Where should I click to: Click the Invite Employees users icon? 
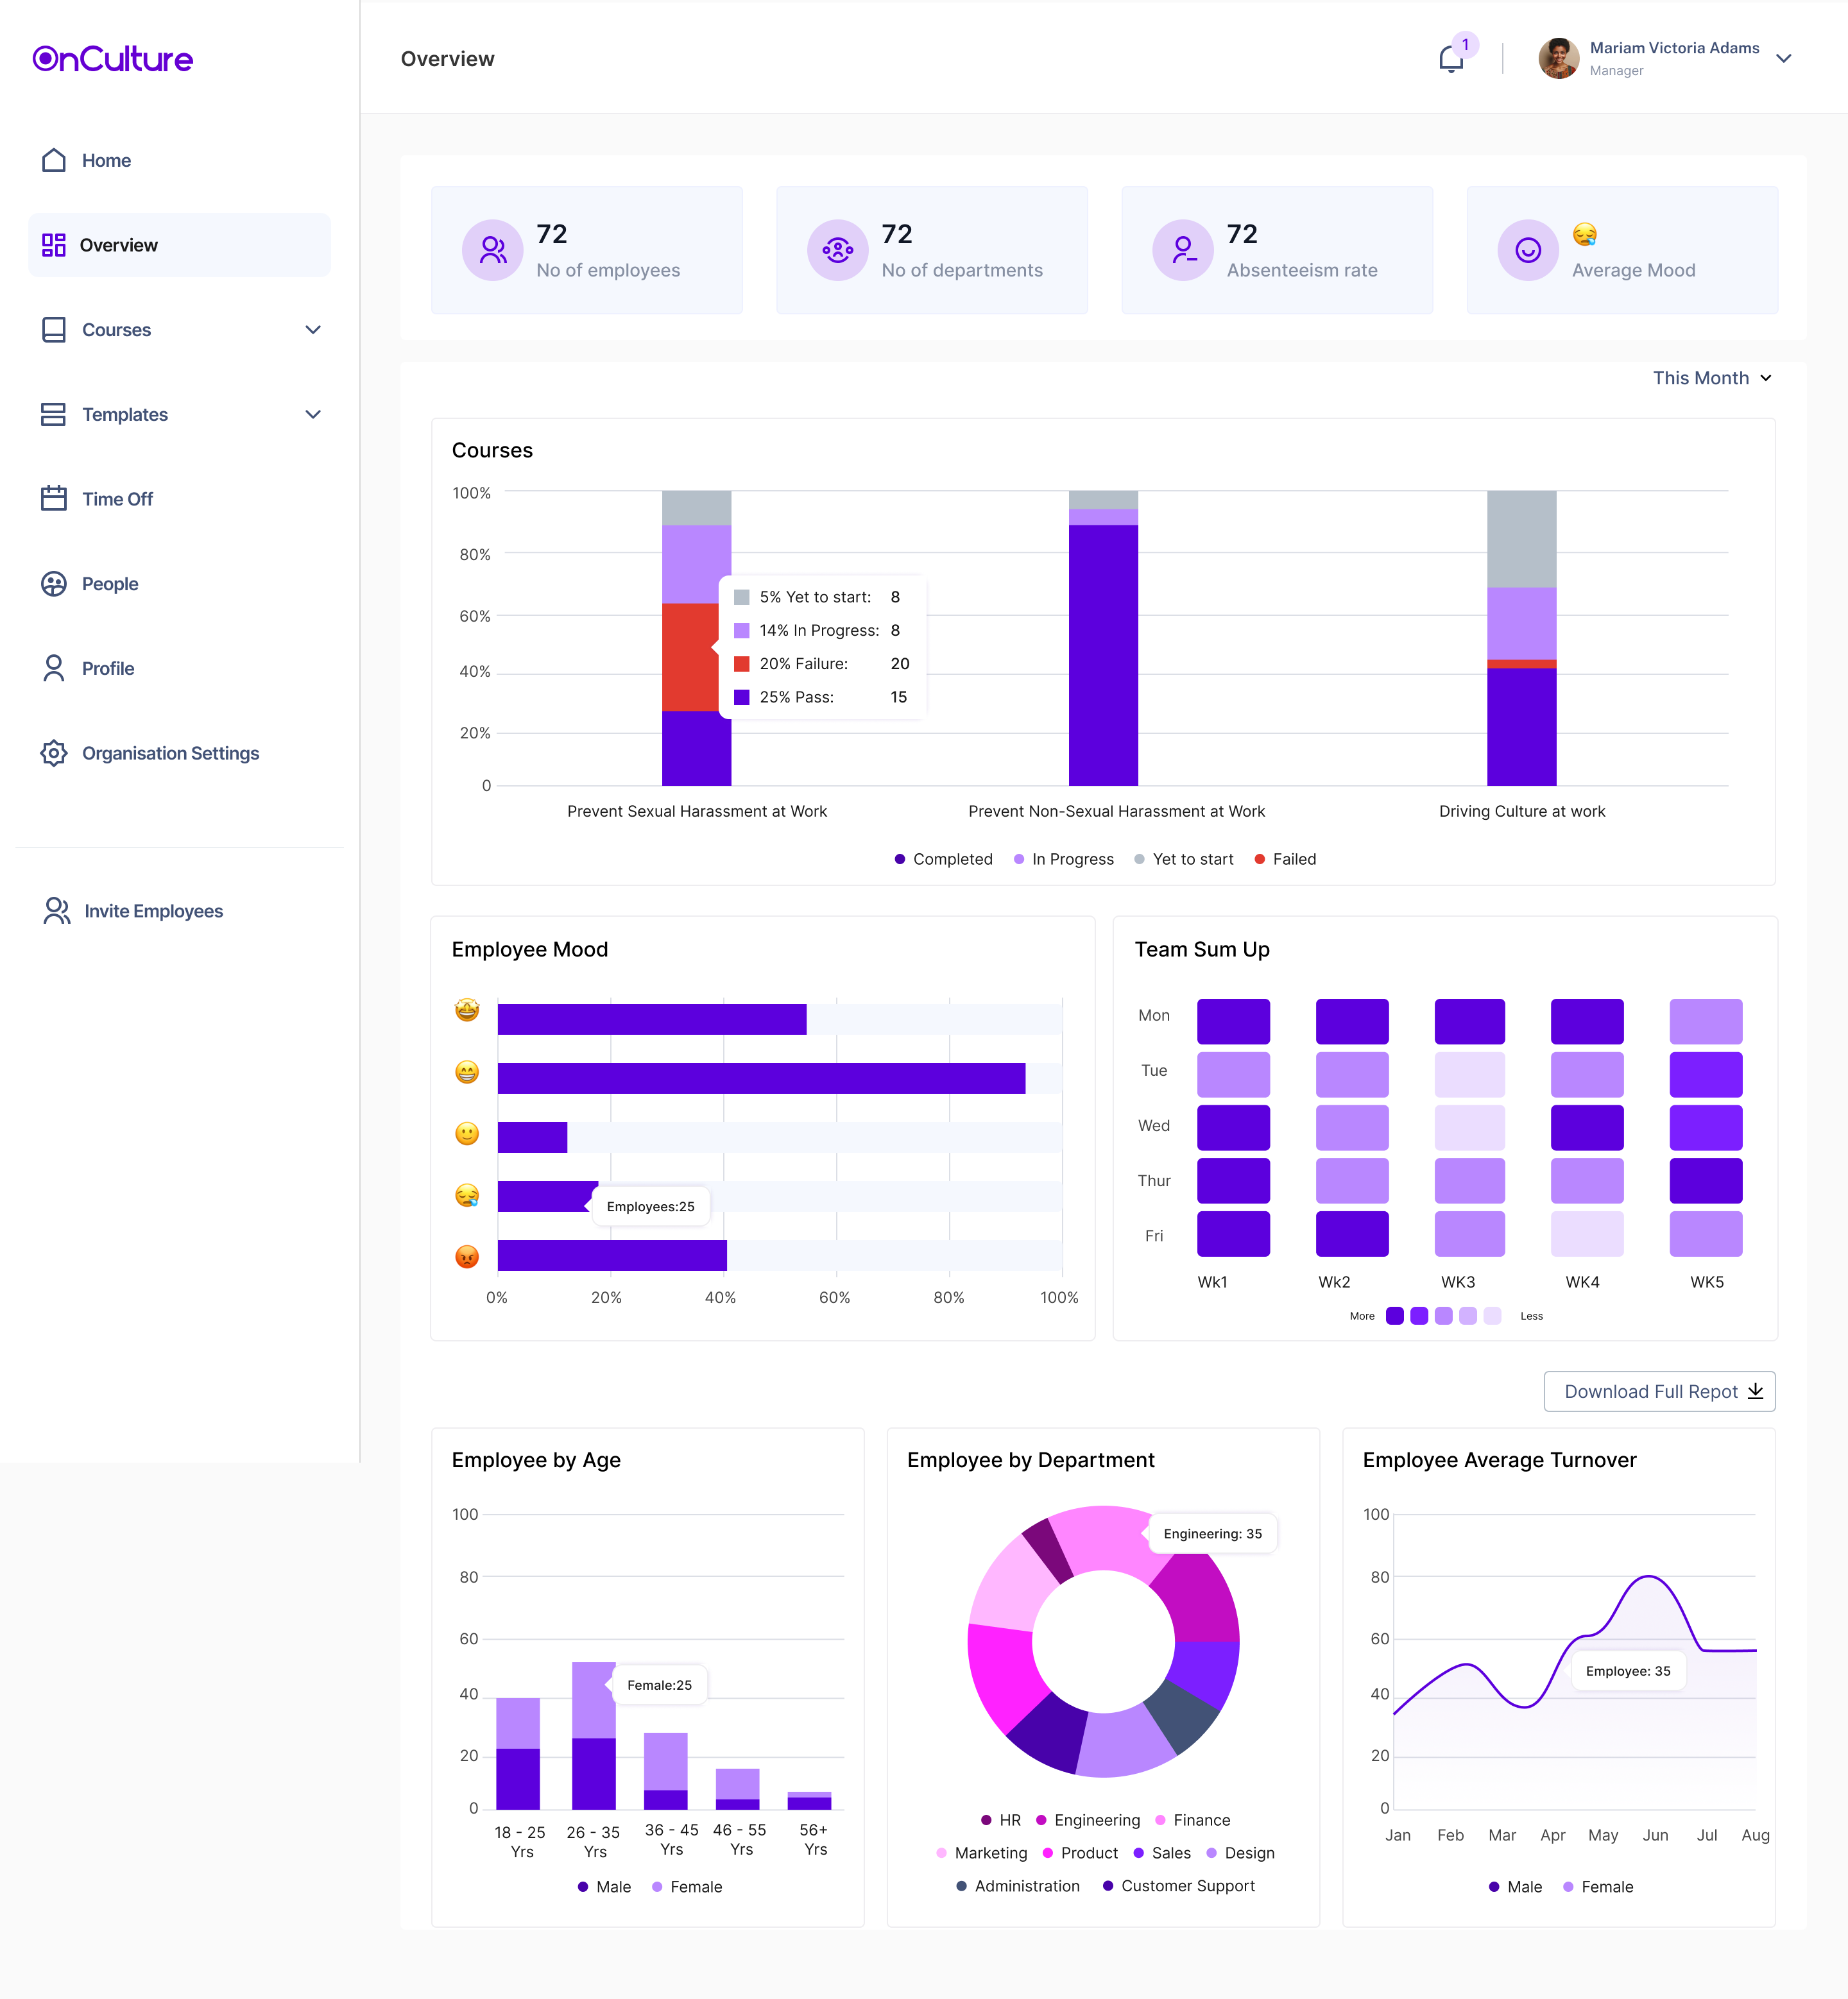coord(57,911)
